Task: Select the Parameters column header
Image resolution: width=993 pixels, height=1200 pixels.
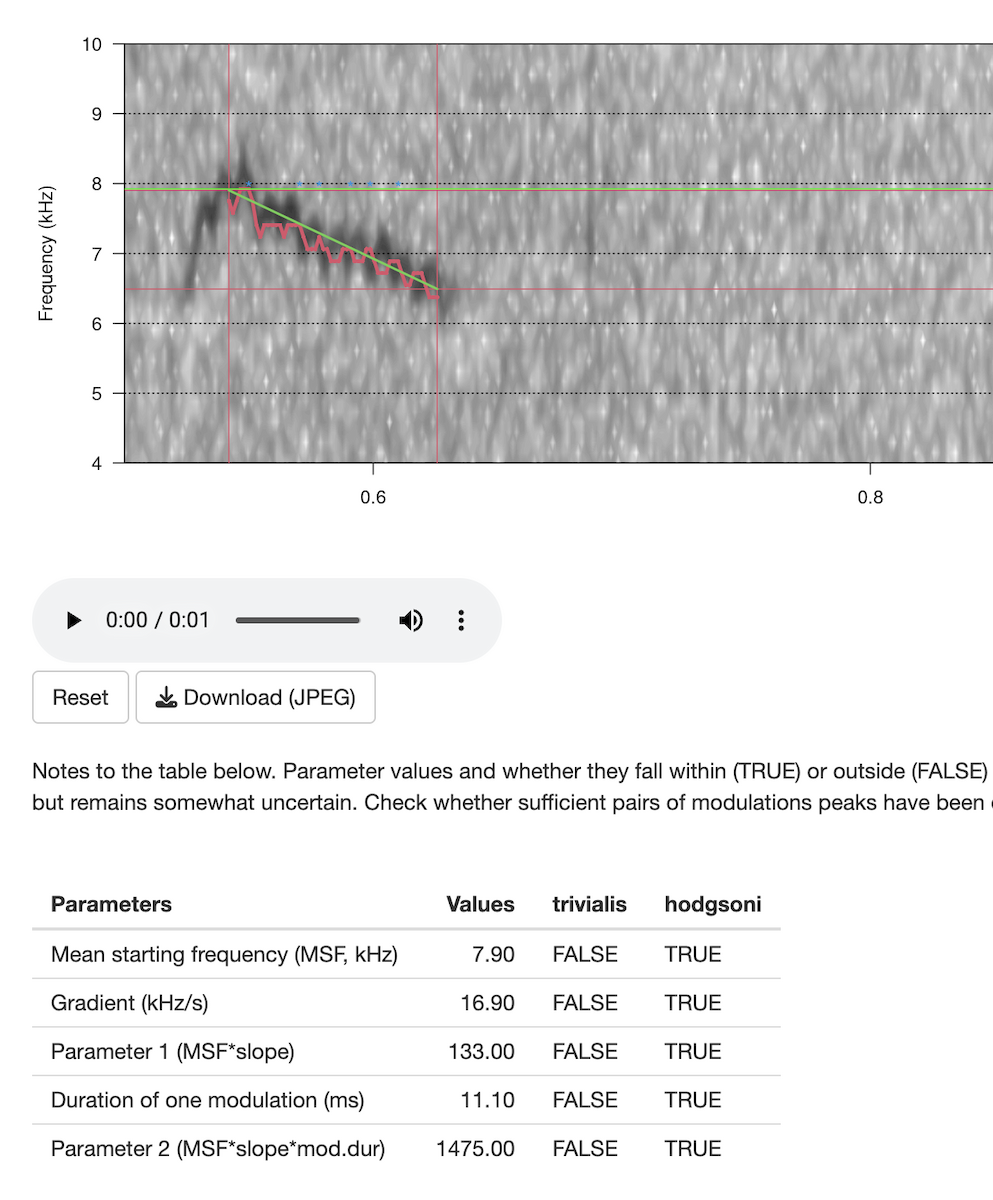Action: [111, 905]
